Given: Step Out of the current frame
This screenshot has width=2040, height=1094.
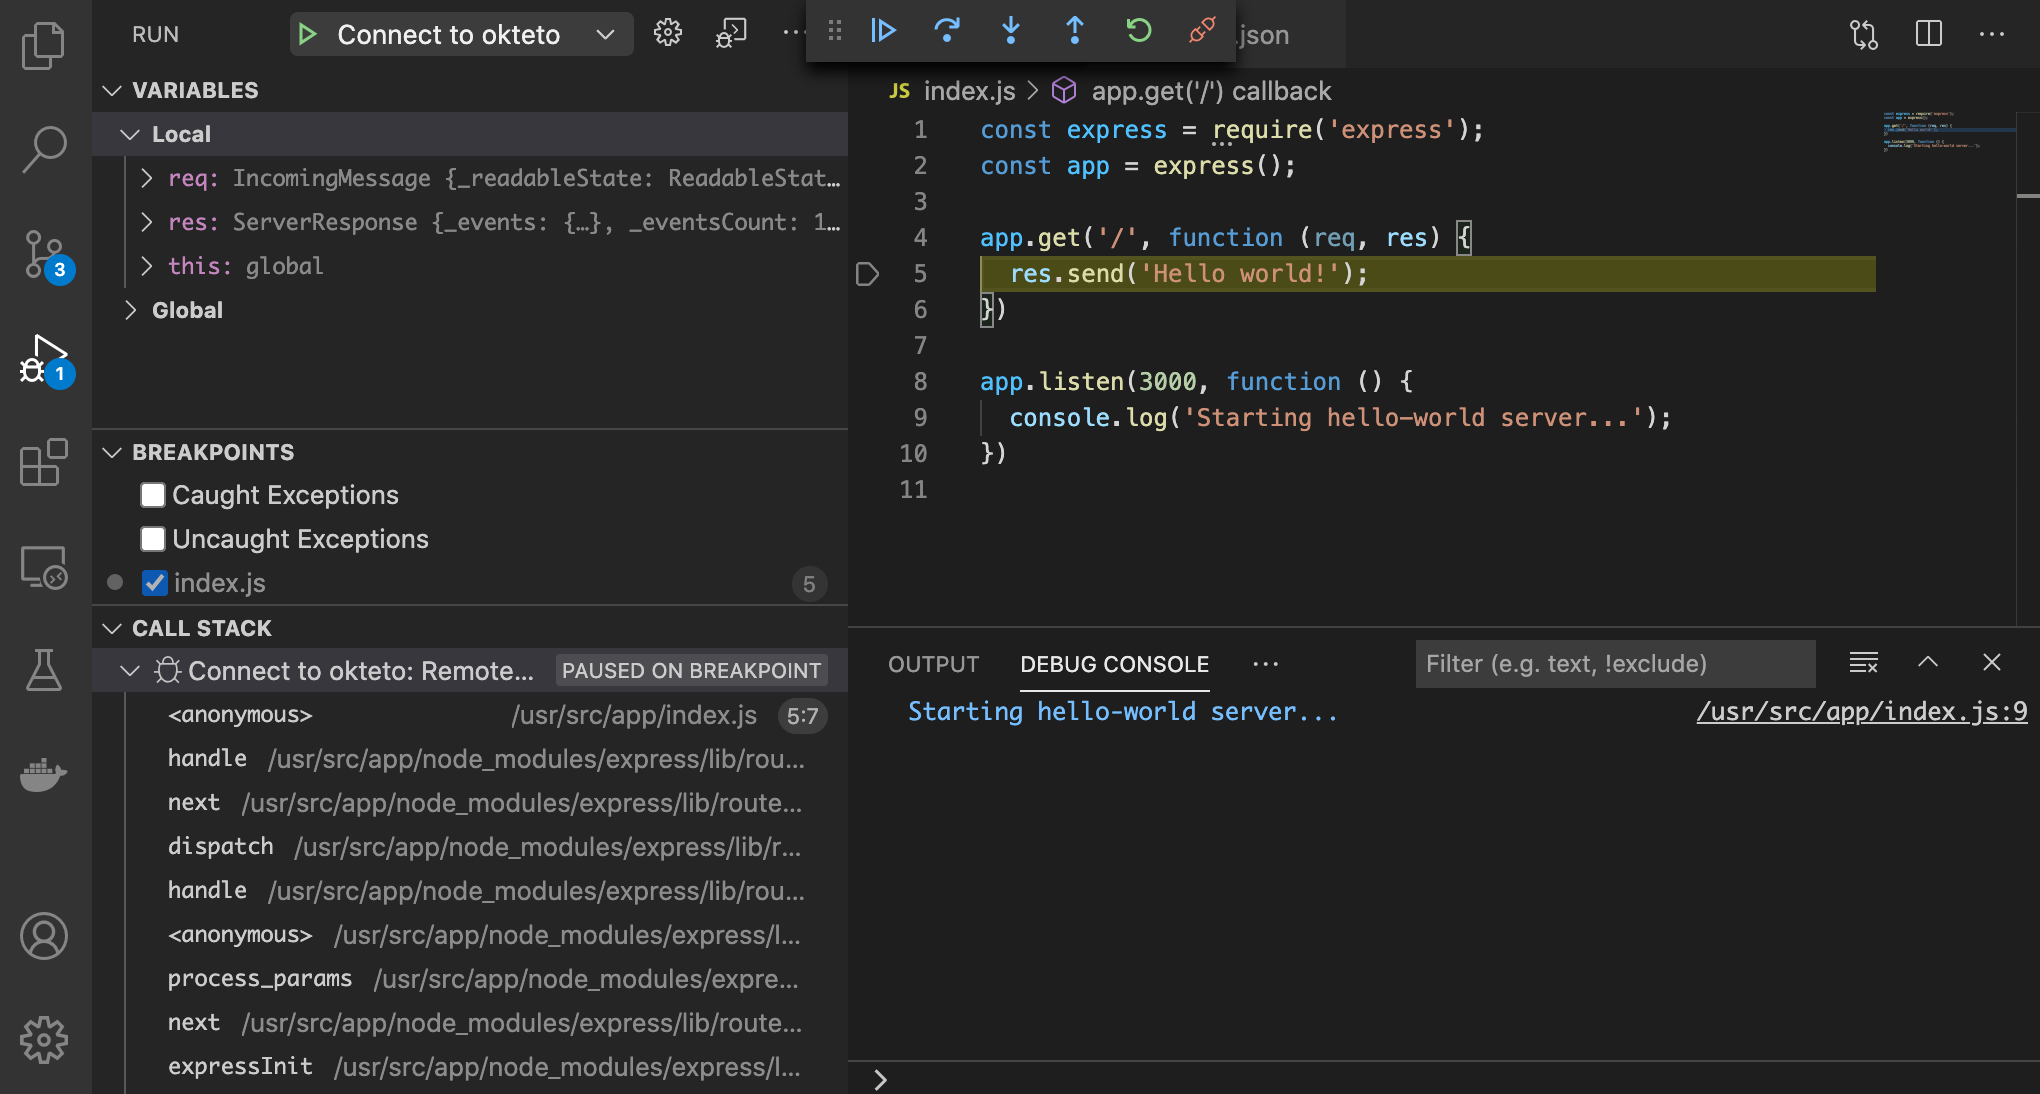Looking at the screenshot, I should click(x=1075, y=31).
